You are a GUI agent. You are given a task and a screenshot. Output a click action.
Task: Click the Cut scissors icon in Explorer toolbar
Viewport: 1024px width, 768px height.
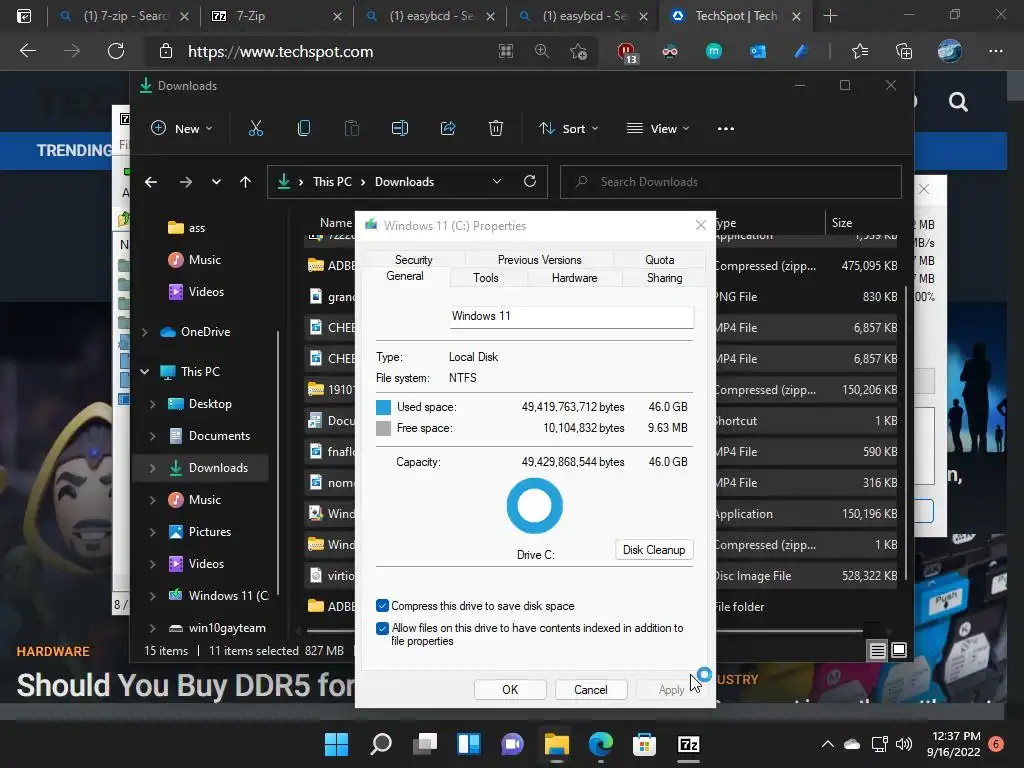(x=255, y=129)
